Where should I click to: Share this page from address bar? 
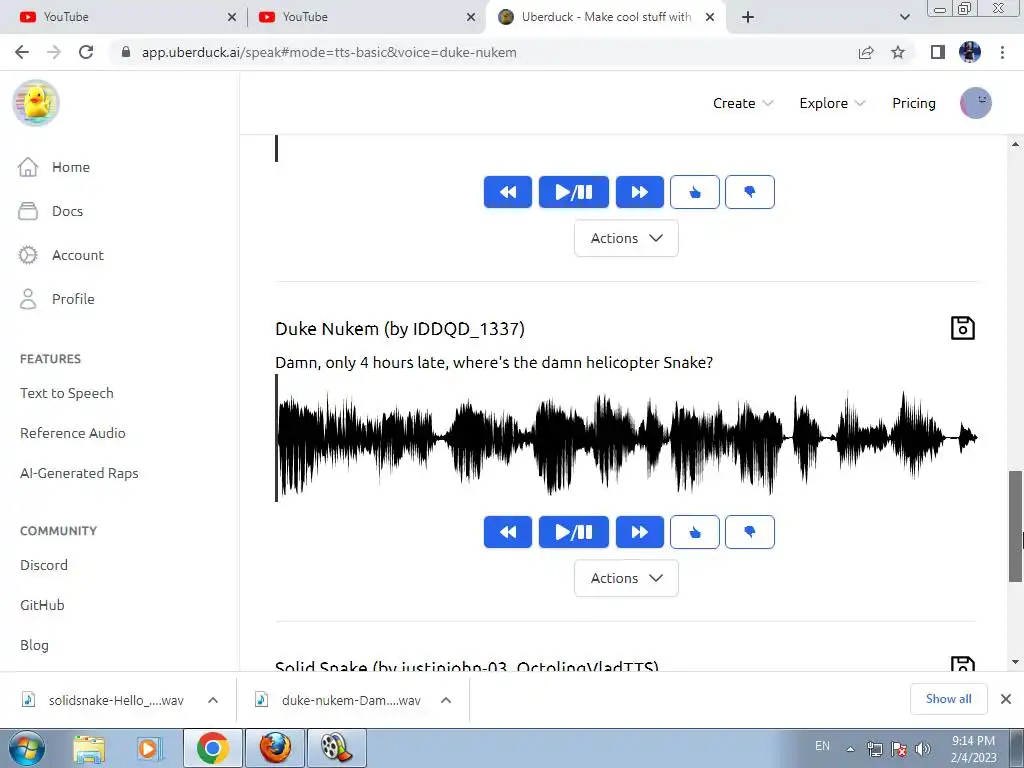pyautogui.click(x=866, y=52)
